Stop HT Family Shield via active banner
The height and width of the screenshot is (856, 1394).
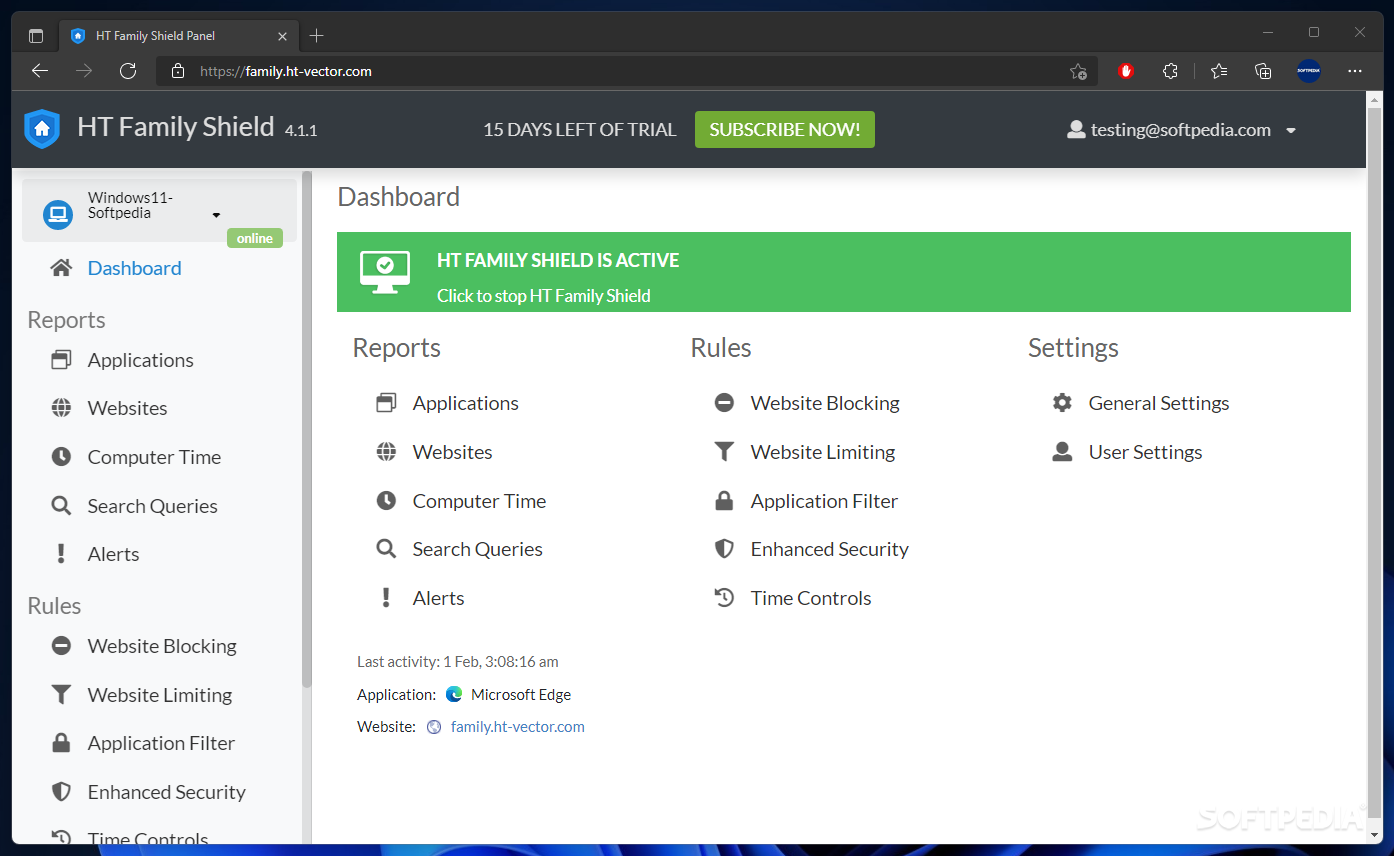pyautogui.click(x=844, y=272)
